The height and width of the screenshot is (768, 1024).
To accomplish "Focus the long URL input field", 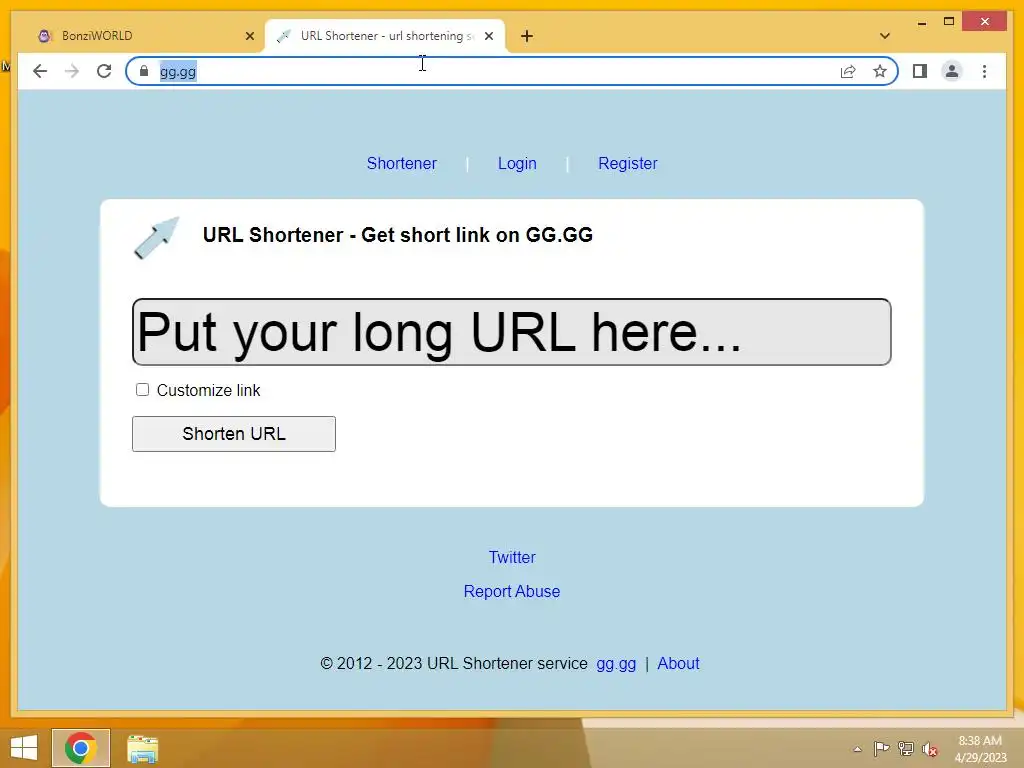I will click(511, 332).
